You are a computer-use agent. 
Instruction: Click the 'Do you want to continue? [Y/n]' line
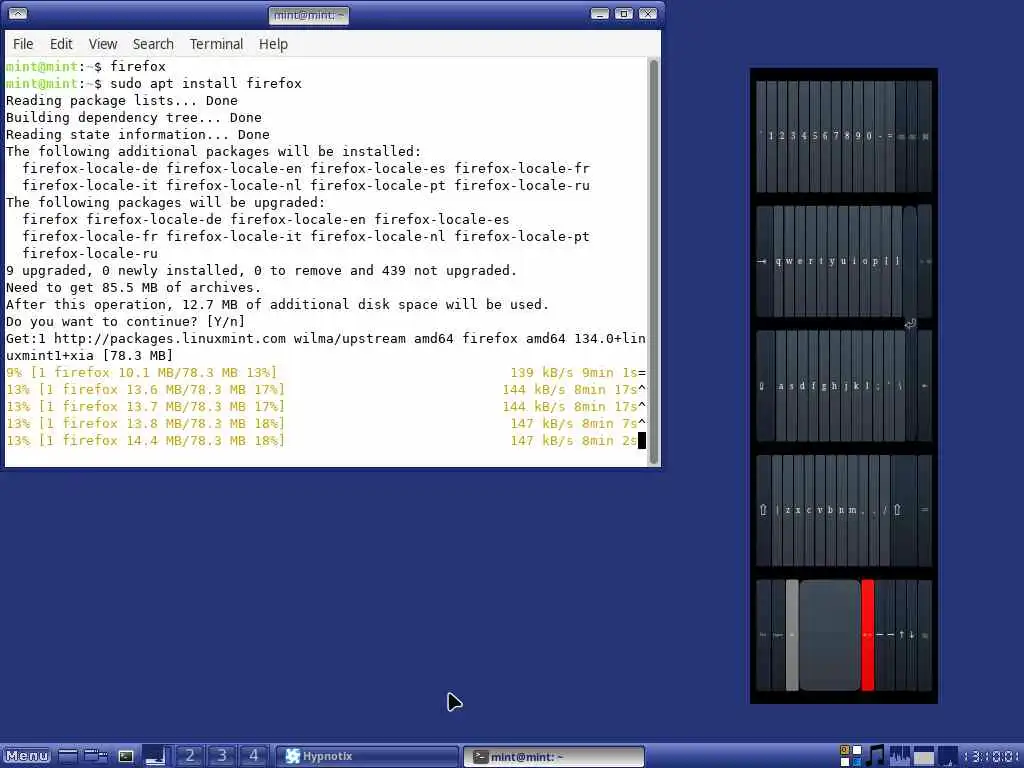pyautogui.click(x=125, y=321)
